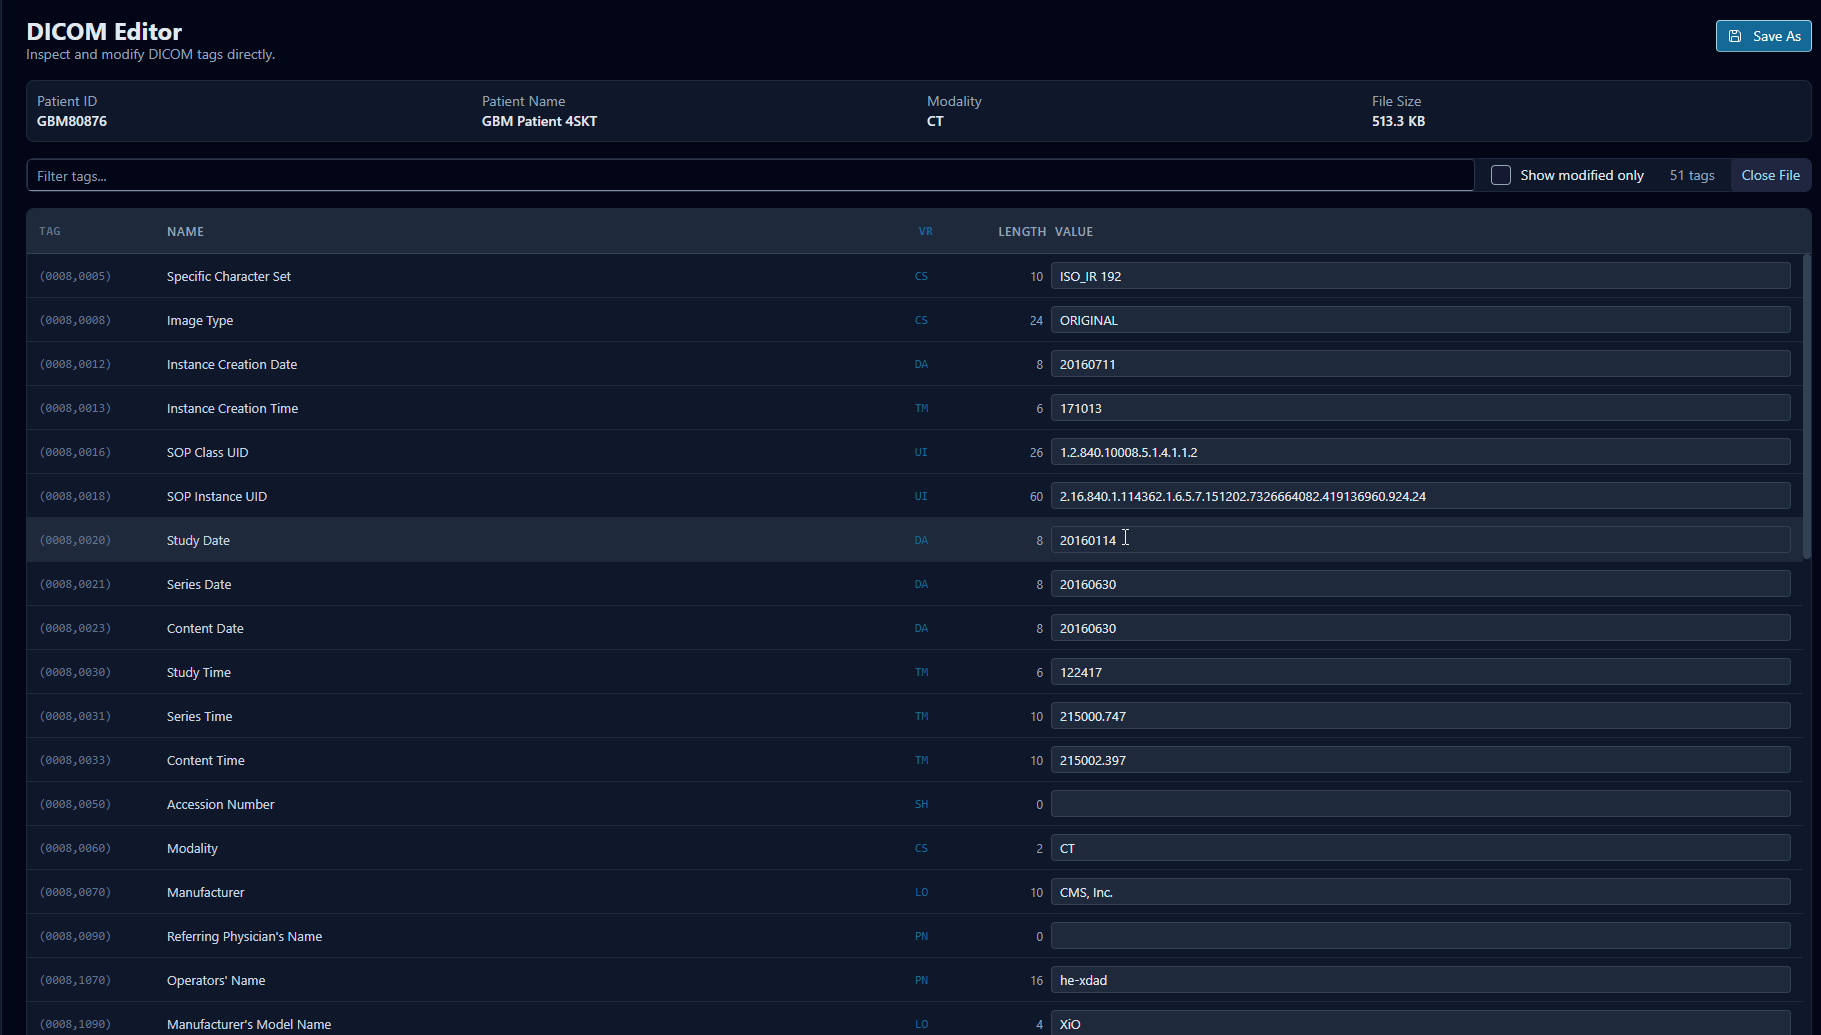1821x1035 pixels.
Task: Focus the Filter tags search field
Action: click(x=750, y=176)
